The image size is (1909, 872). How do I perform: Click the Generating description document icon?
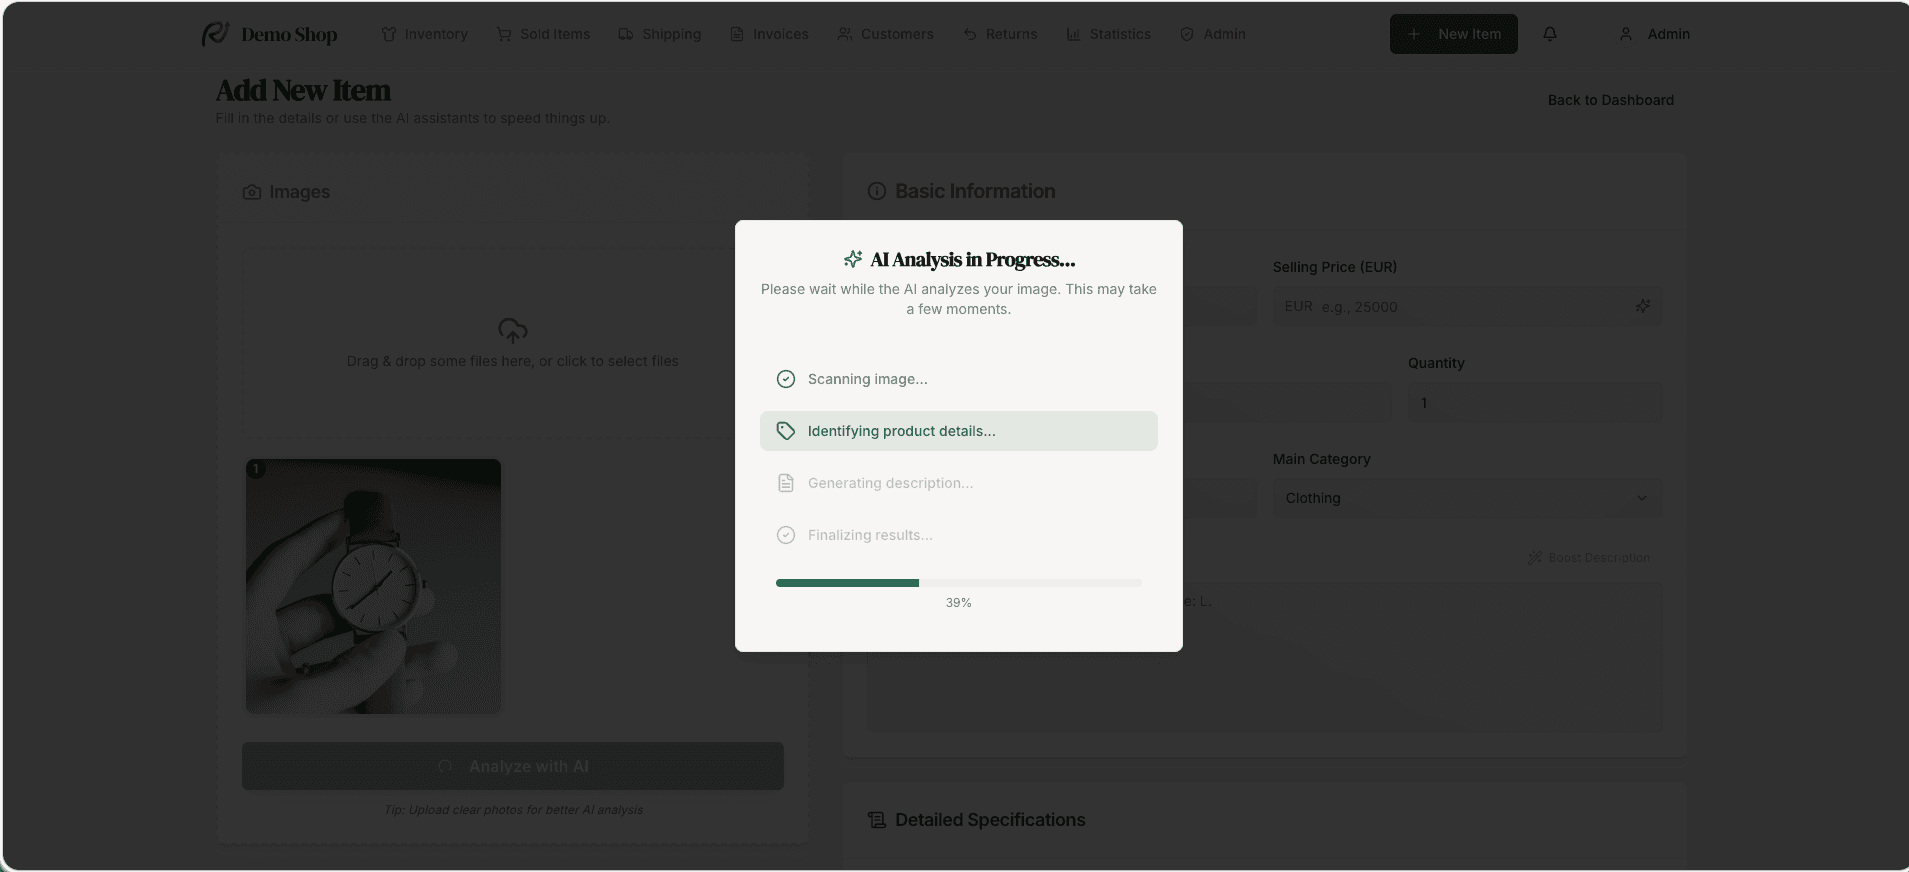786,483
